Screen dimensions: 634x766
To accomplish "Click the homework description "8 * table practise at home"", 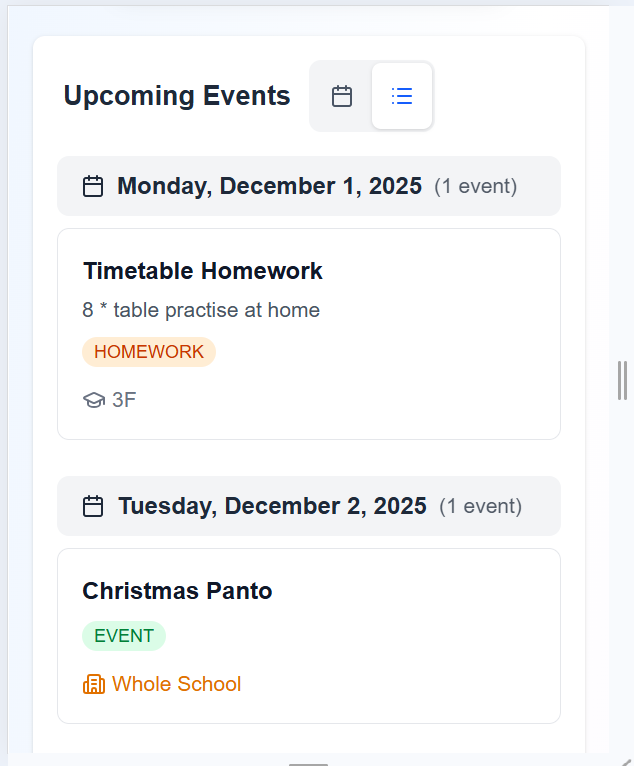I will 201,310.
